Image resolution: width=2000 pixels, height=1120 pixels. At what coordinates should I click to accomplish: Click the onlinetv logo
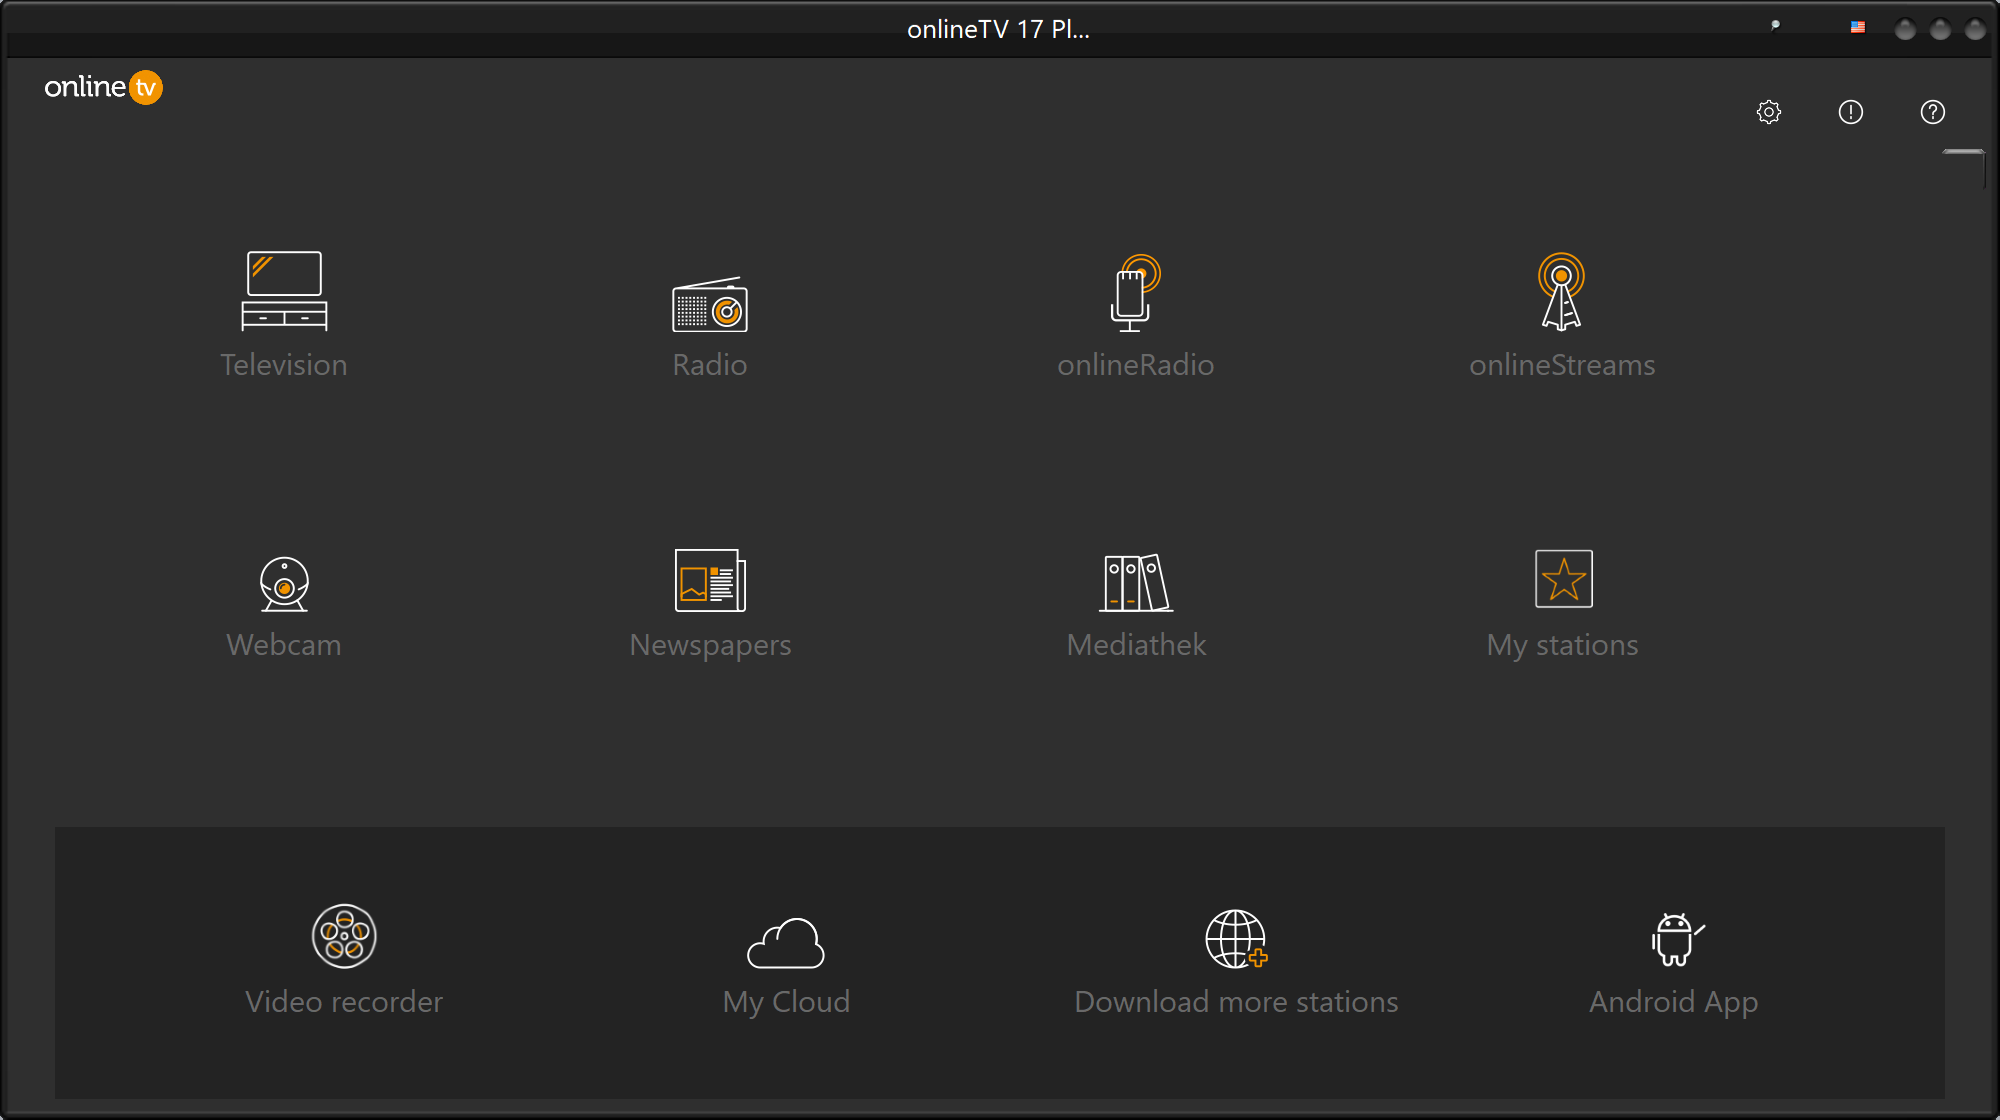[103, 87]
